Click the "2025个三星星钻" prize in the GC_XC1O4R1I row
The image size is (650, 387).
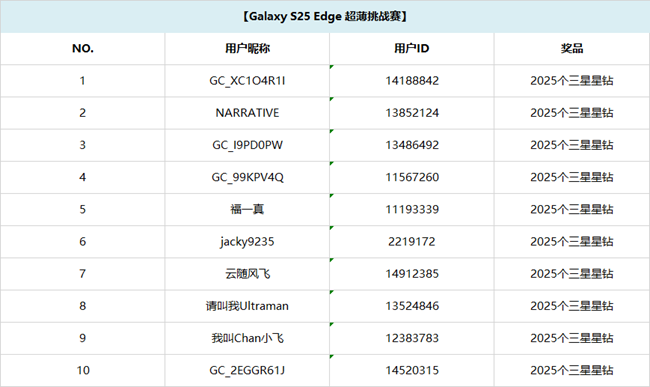click(572, 80)
